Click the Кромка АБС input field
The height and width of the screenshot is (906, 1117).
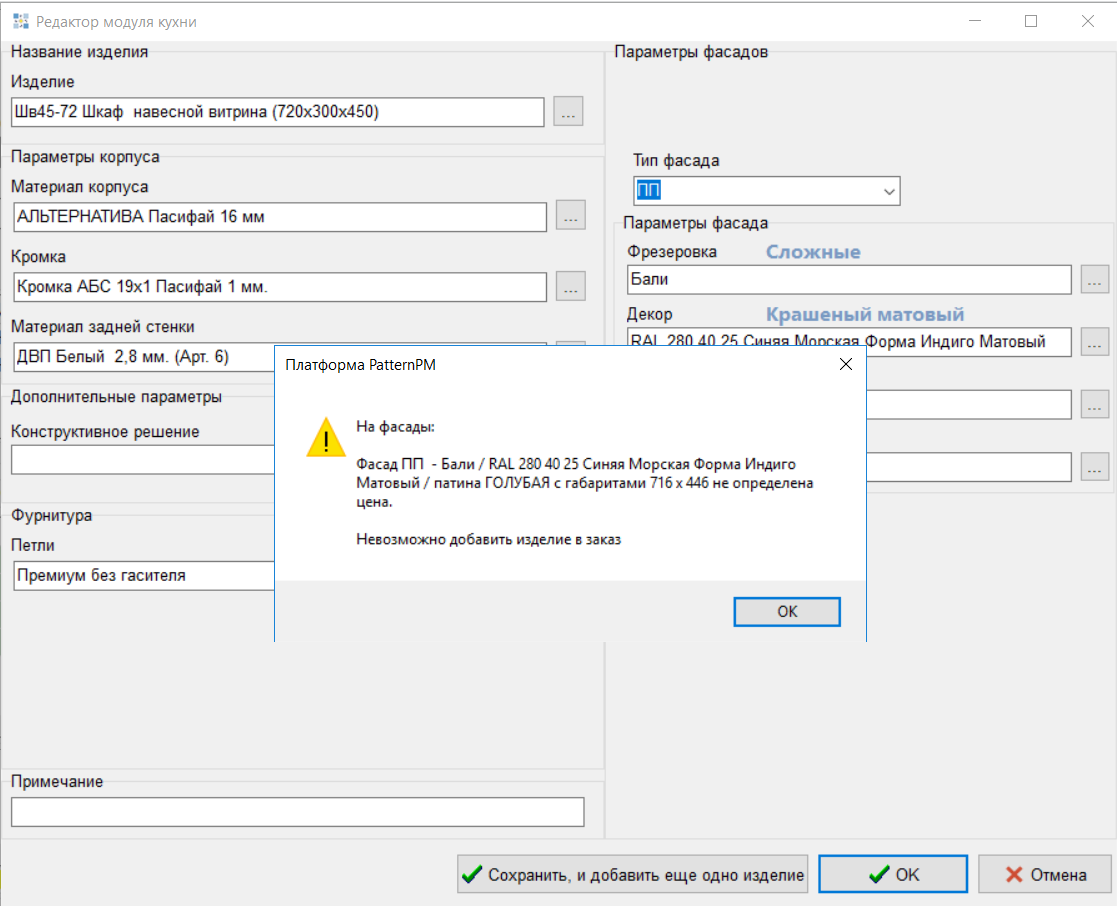tap(279, 287)
